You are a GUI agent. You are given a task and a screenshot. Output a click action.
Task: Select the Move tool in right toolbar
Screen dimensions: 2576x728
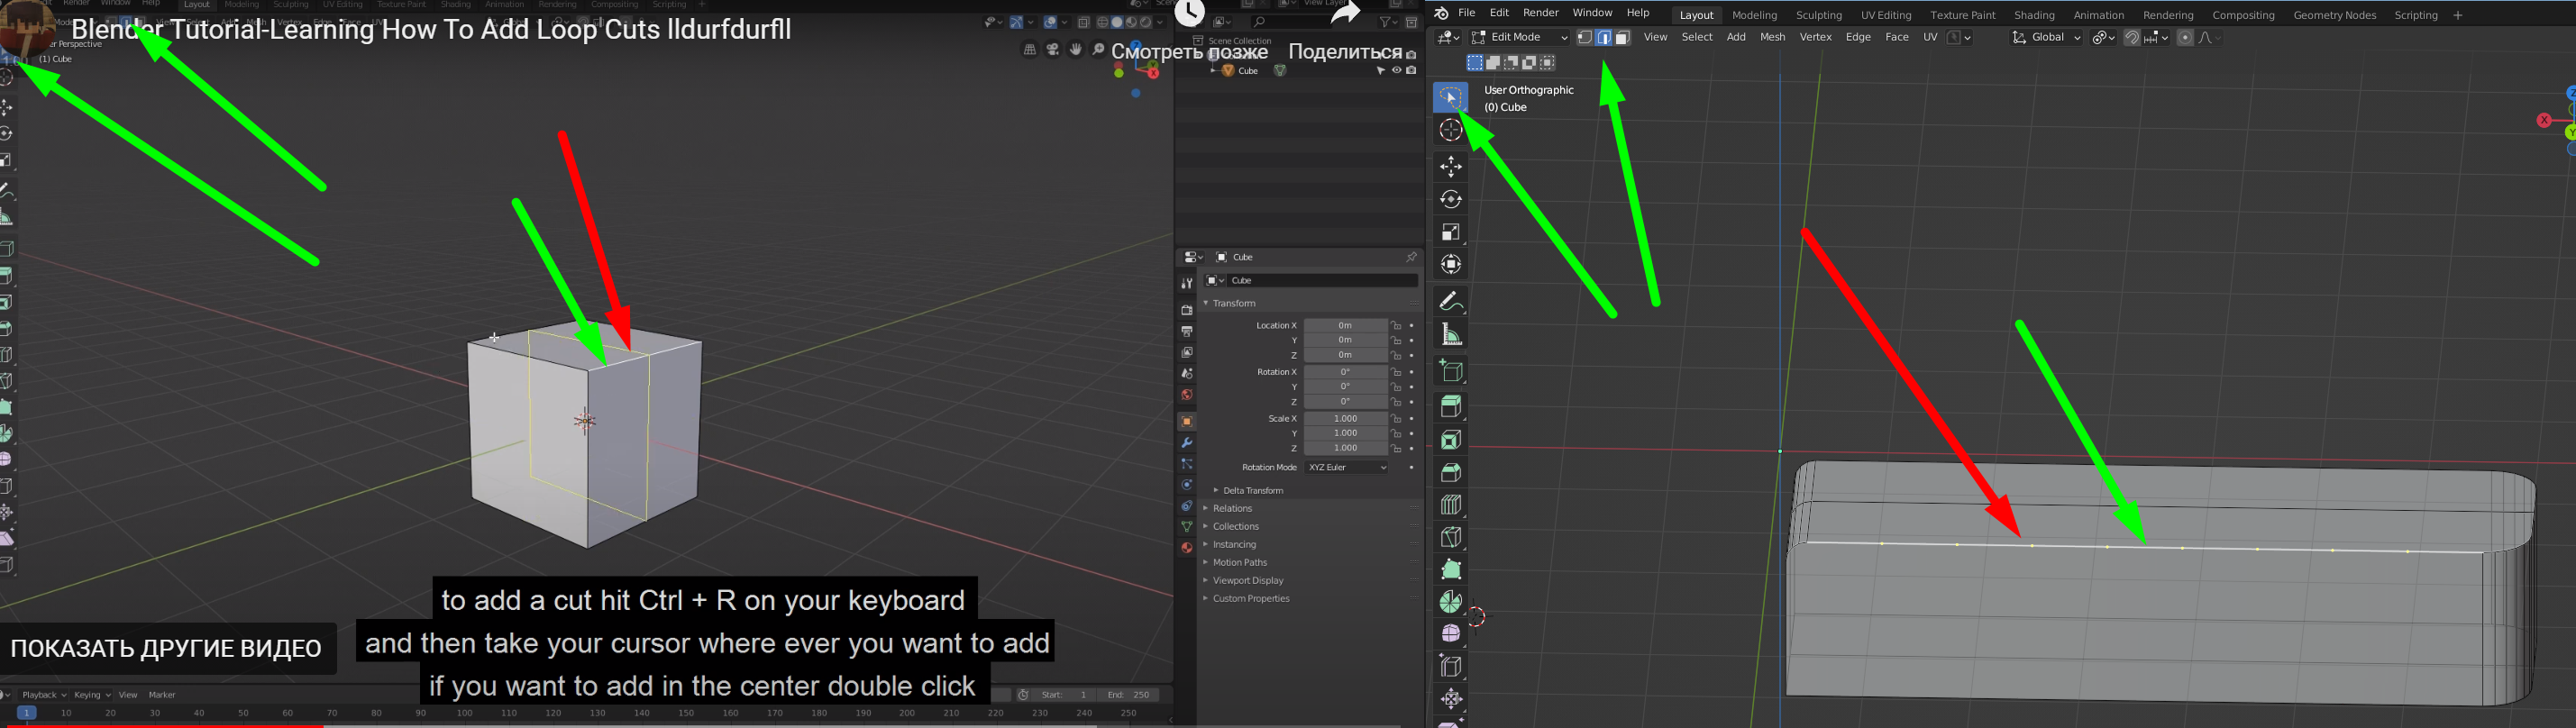click(1450, 166)
